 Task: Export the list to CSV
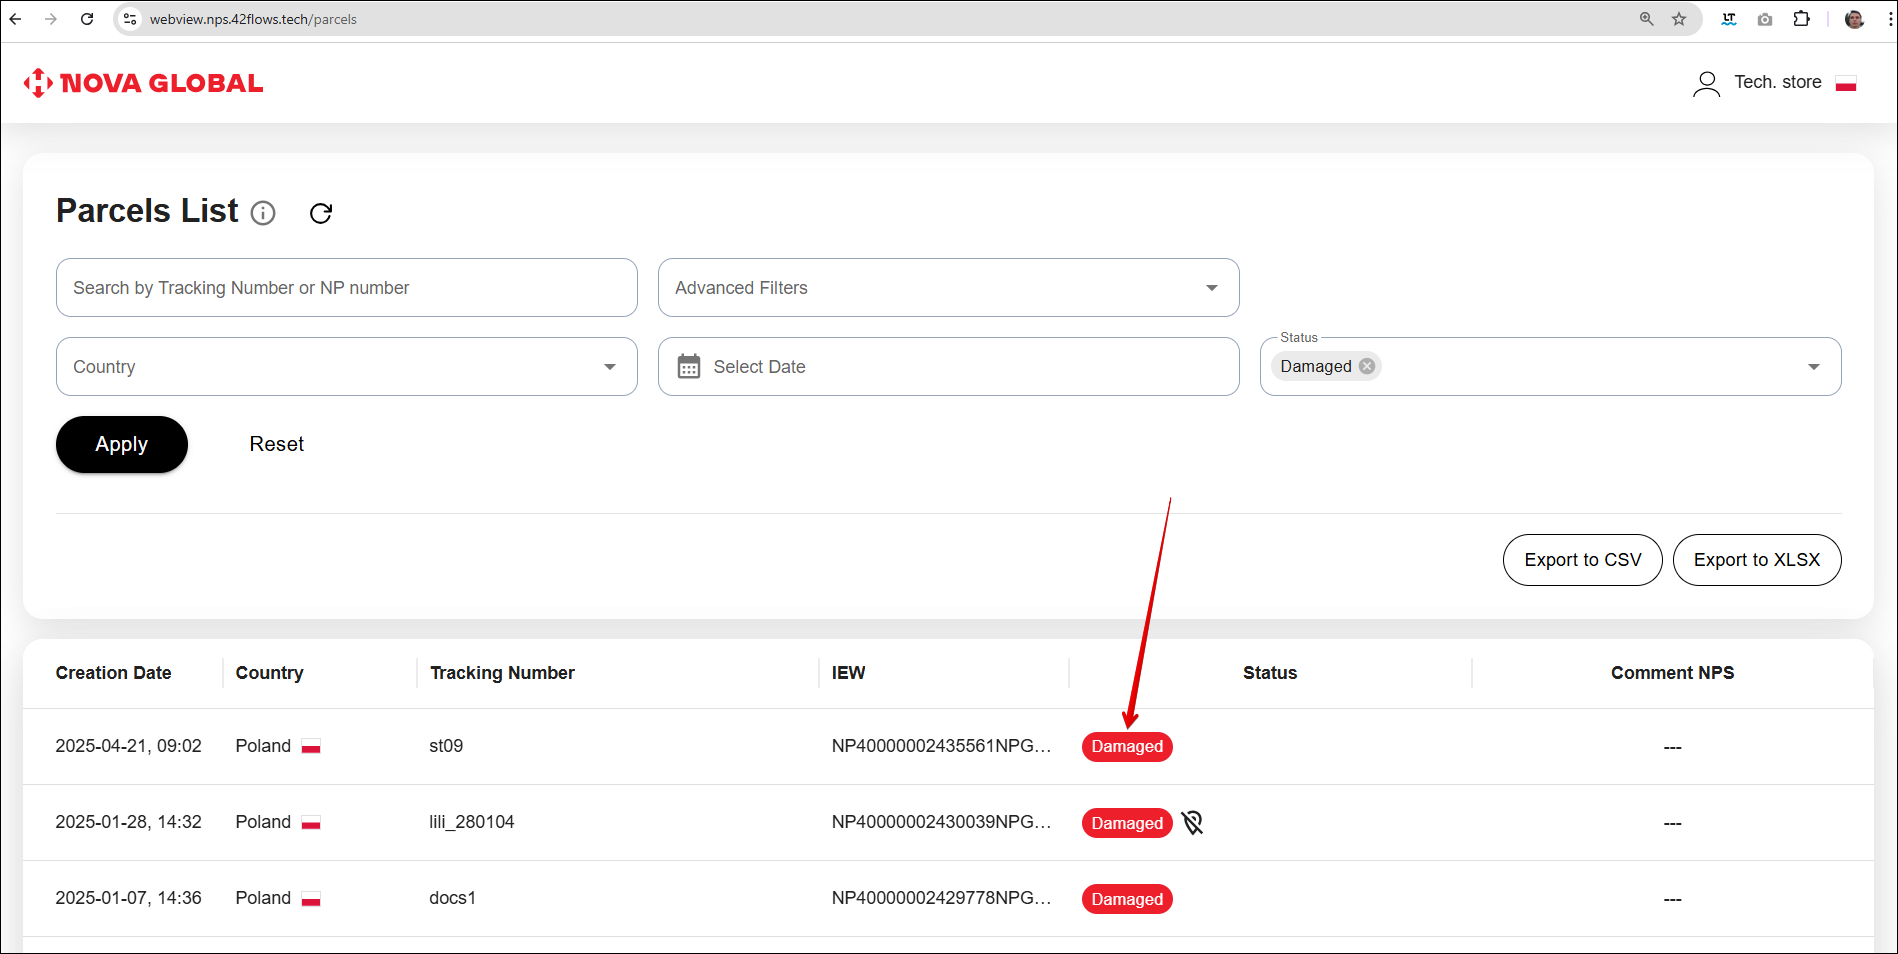(x=1582, y=560)
